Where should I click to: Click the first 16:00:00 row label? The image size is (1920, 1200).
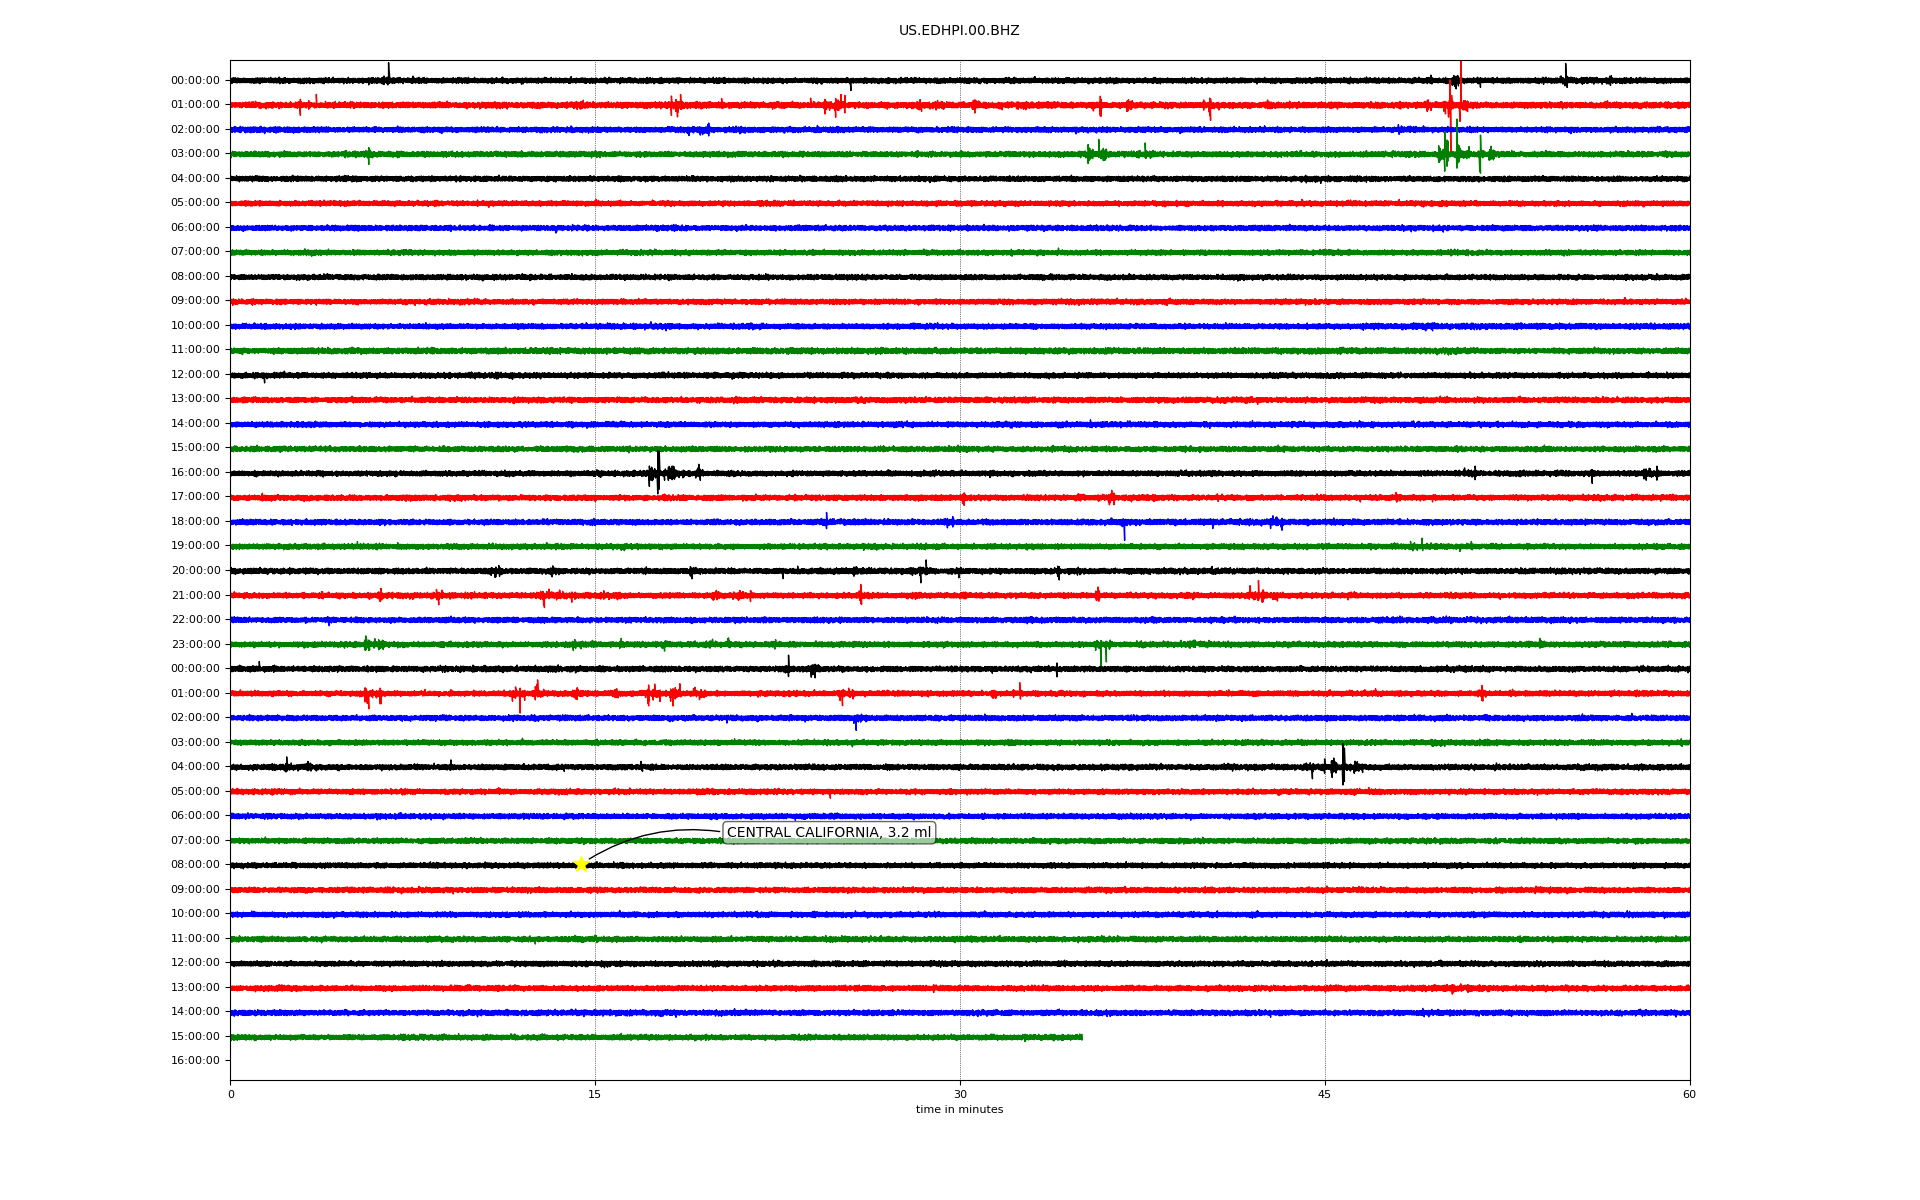pyautogui.click(x=195, y=472)
